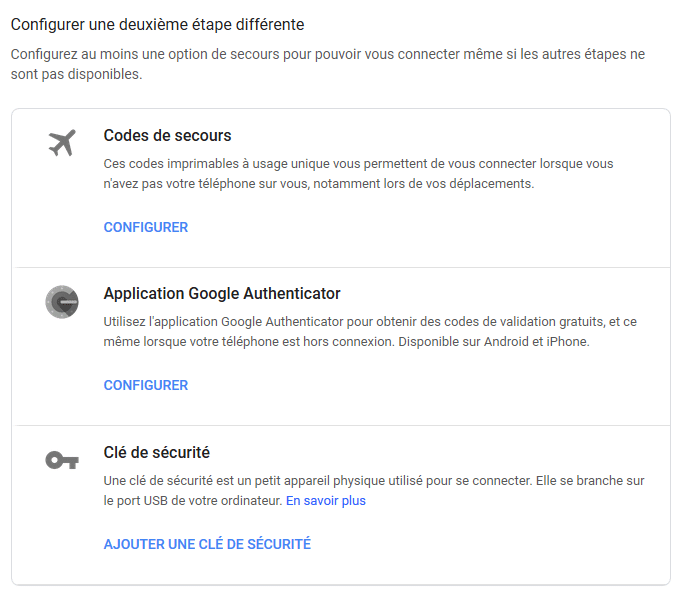
Task: Click the airplane icon for Codes de secours
Action: (x=62, y=143)
